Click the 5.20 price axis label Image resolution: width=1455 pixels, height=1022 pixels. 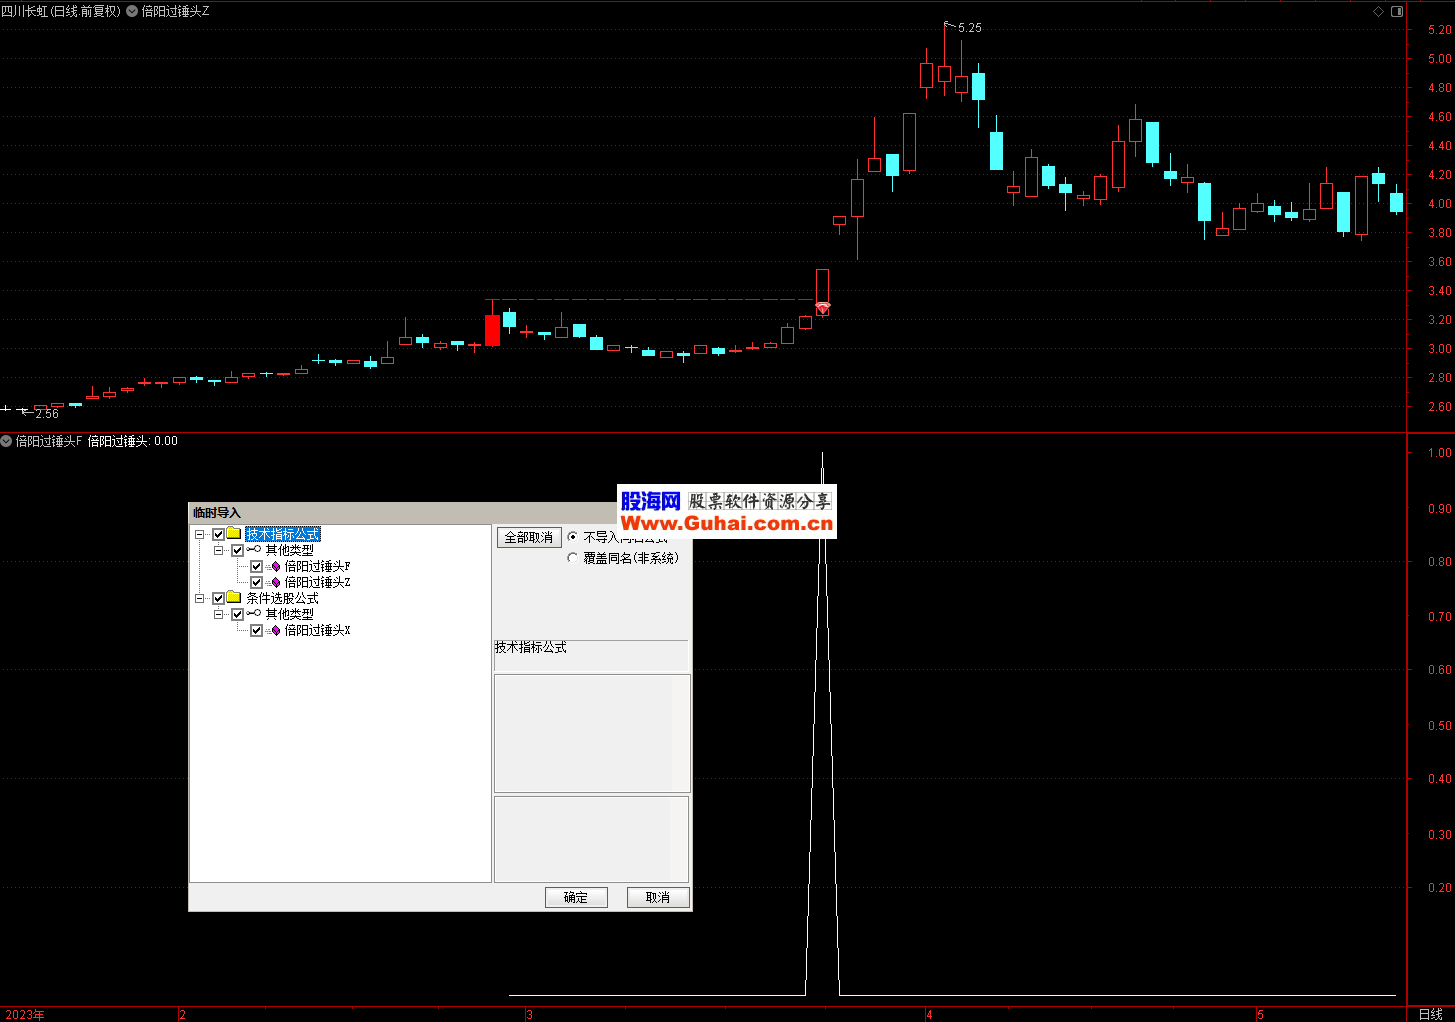point(1439,30)
